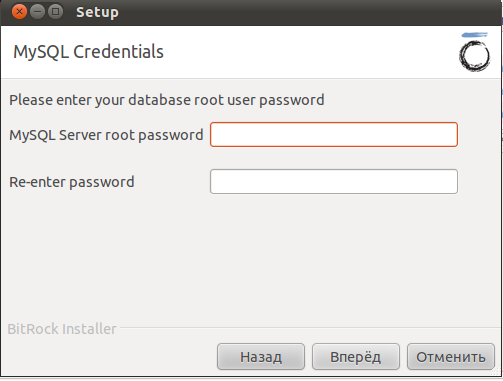The image size is (503, 381).
Task: Go back with the Назад button
Action: pyautogui.click(x=261, y=357)
